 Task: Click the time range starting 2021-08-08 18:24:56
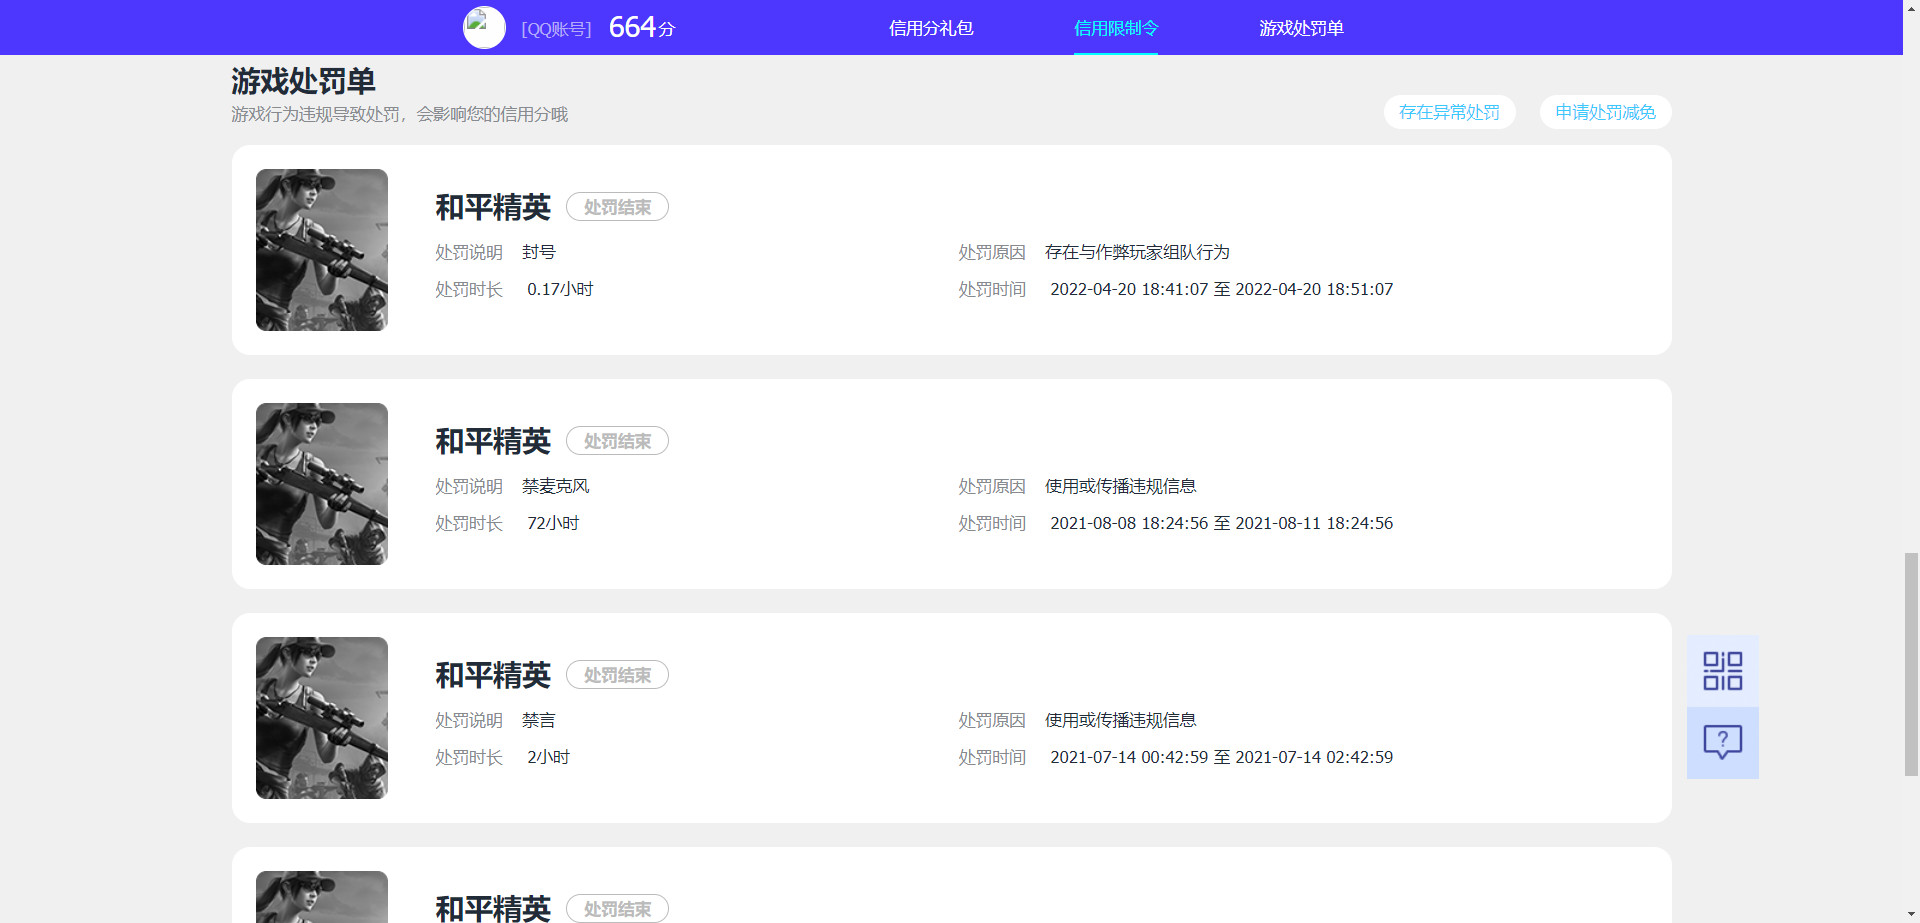1221,523
